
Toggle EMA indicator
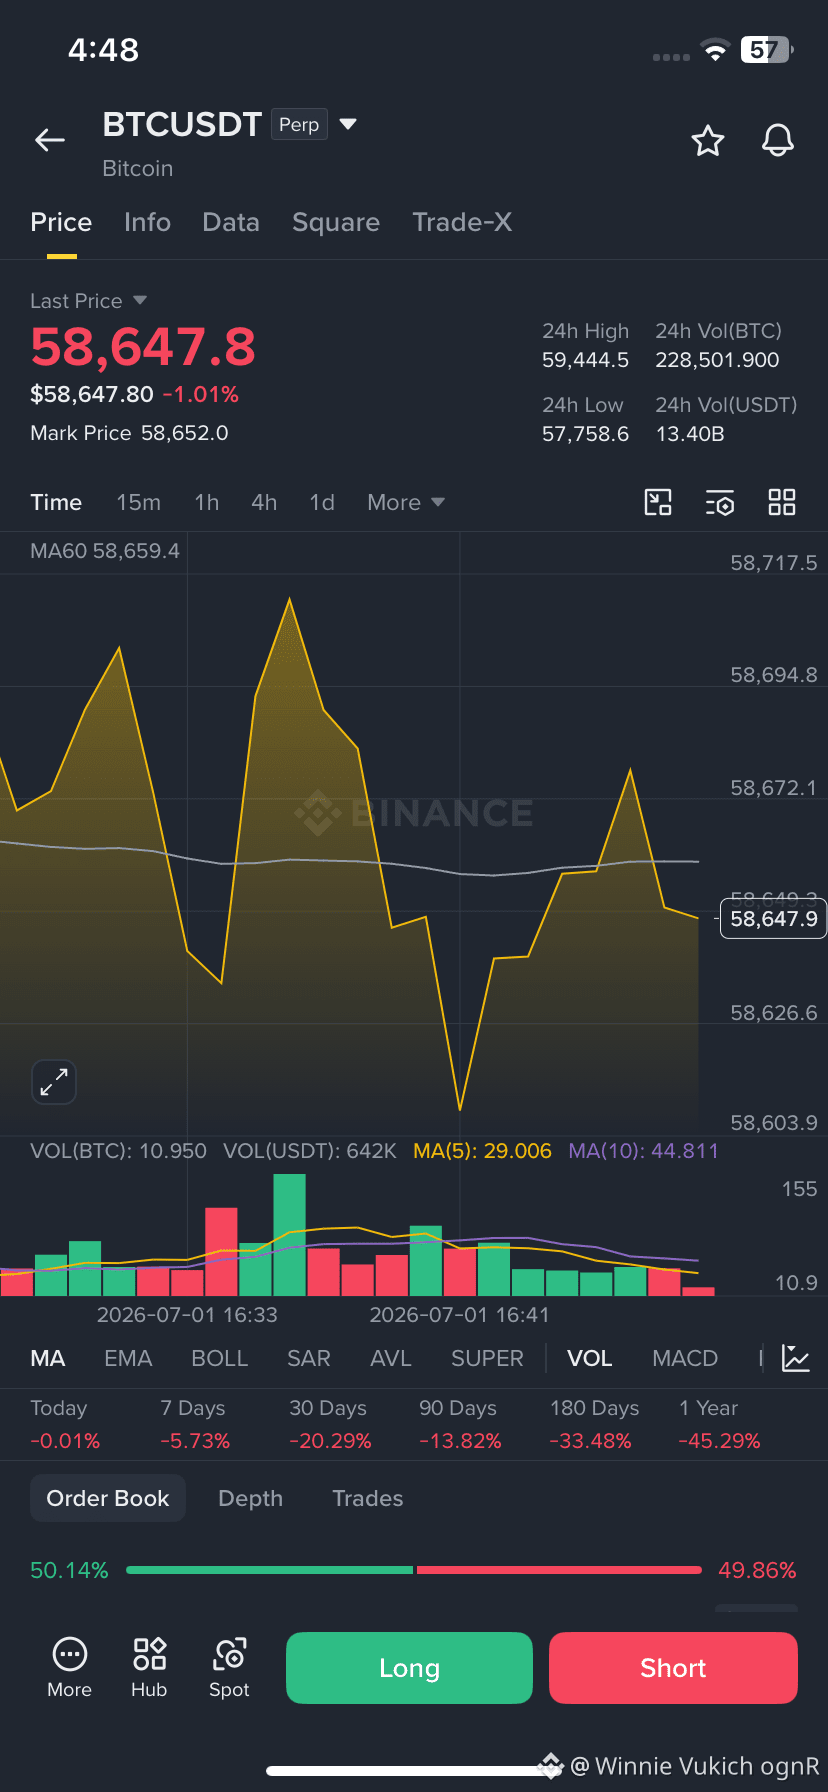click(x=128, y=1358)
